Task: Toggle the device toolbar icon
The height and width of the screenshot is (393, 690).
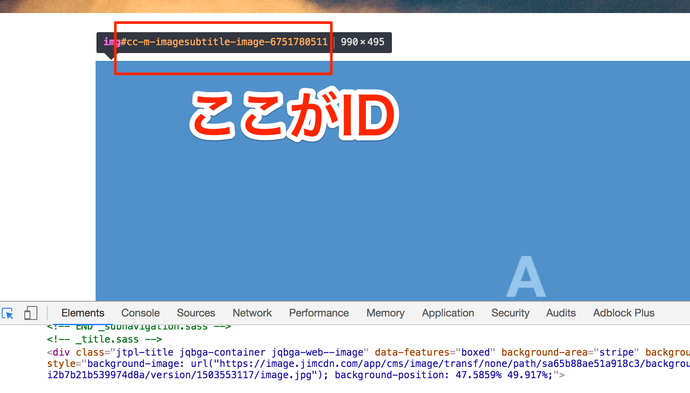Action: [30, 313]
